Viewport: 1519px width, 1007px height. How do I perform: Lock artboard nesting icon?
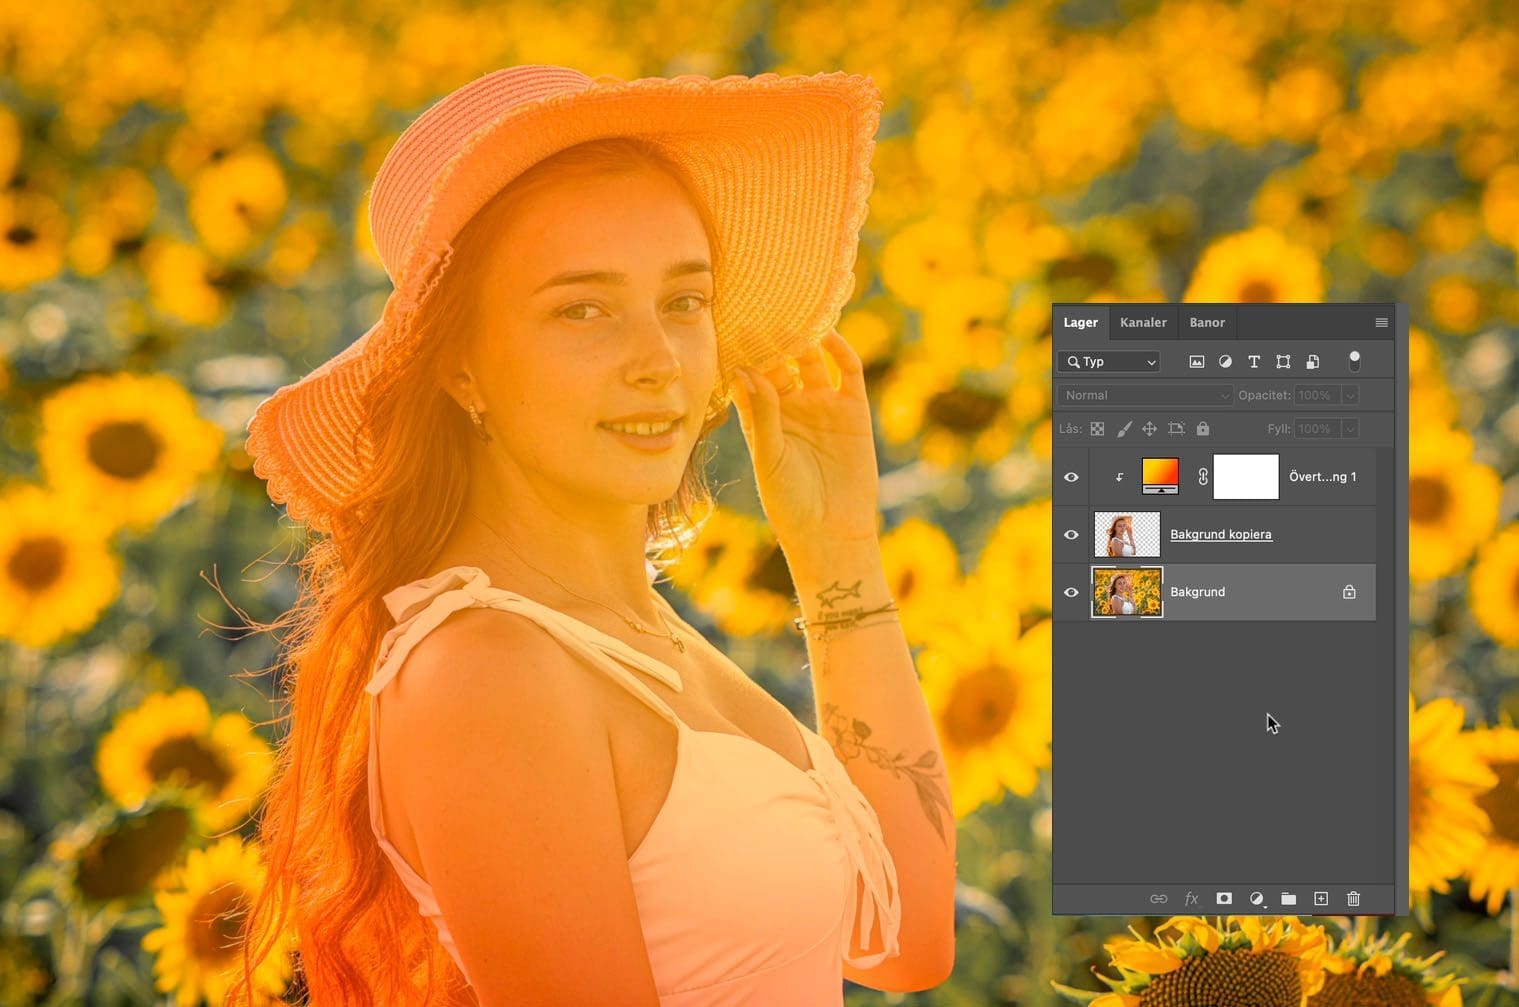pyautogui.click(x=1176, y=429)
